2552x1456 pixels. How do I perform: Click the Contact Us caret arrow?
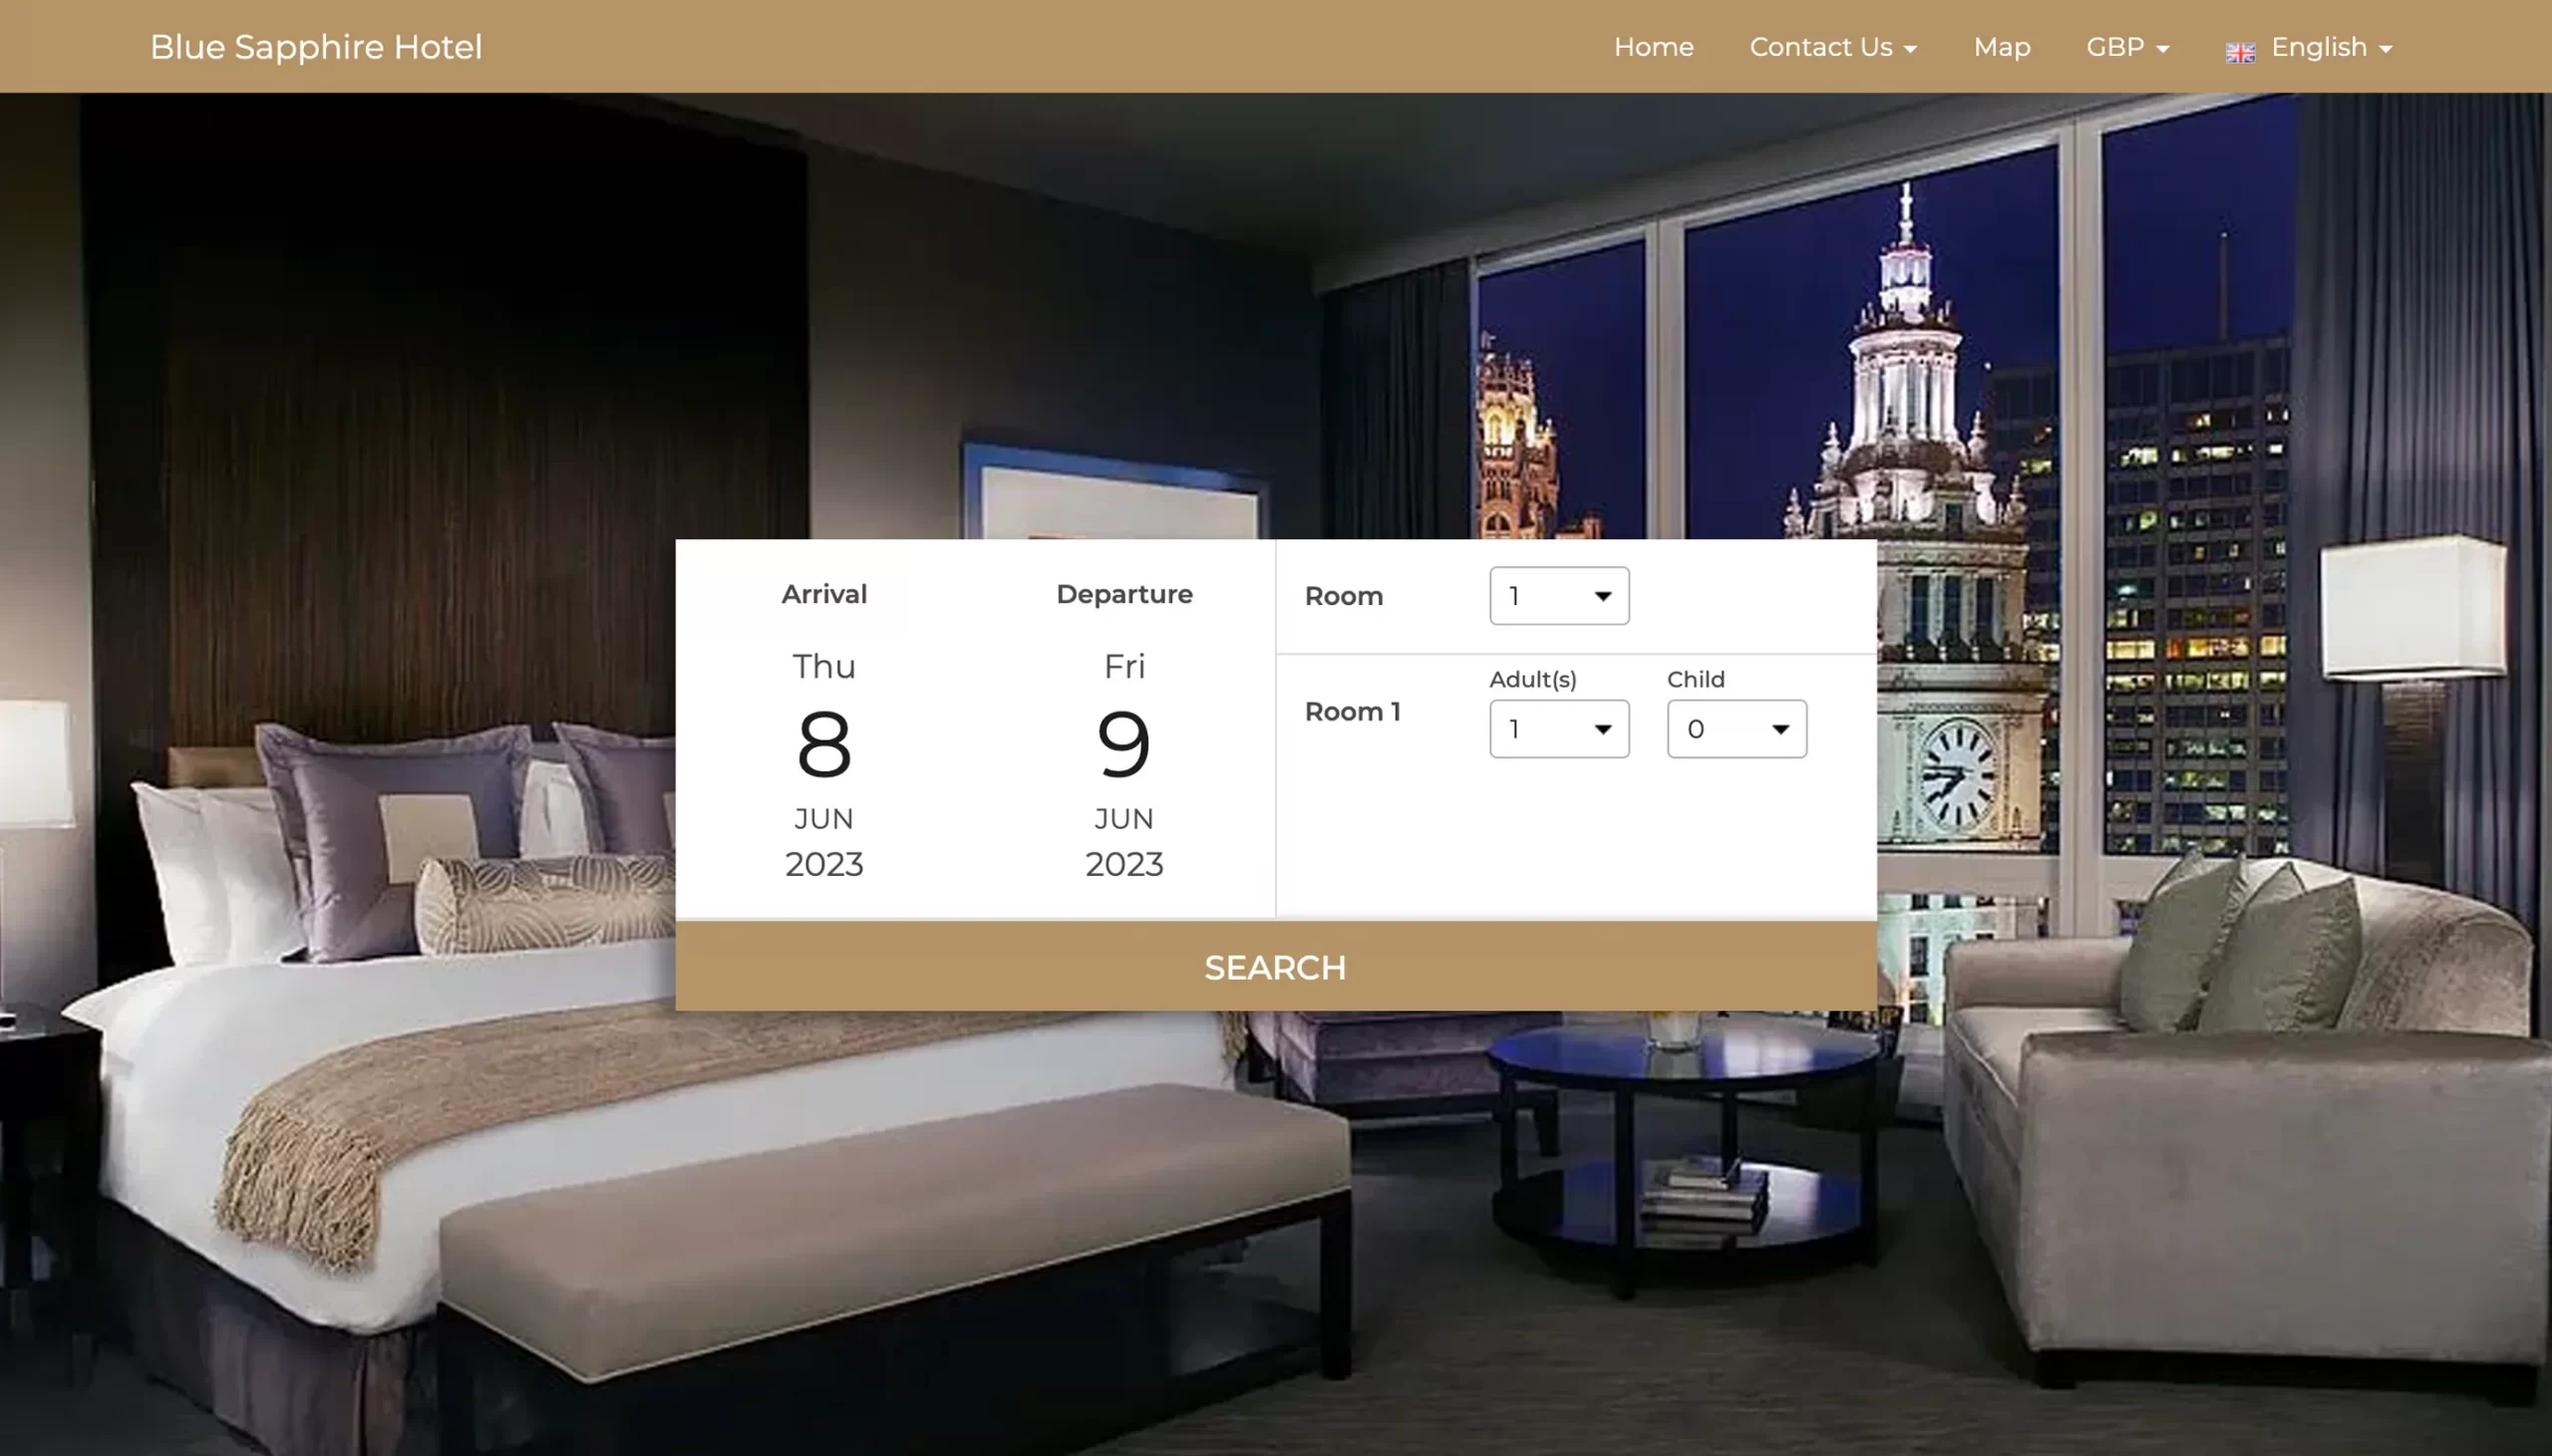tap(1909, 49)
